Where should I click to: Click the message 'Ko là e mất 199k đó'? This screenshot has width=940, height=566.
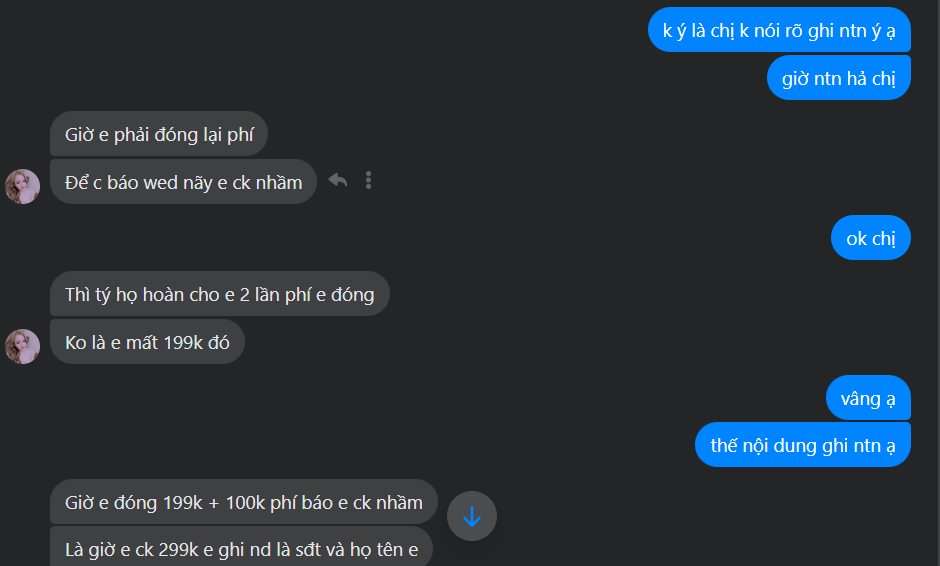click(147, 342)
